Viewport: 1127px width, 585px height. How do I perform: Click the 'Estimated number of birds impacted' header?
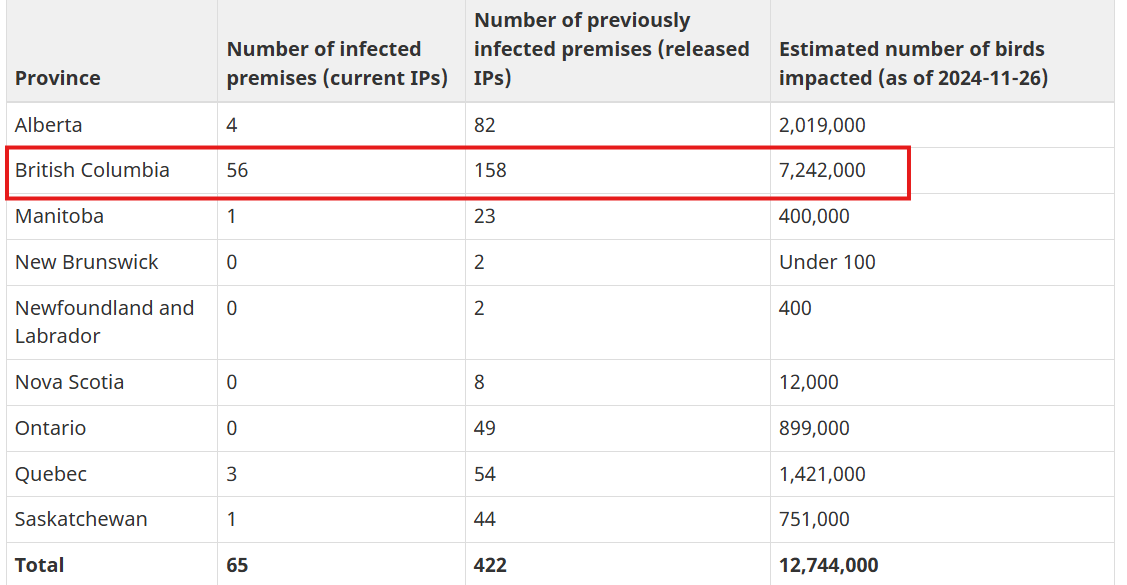click(914, 63)
